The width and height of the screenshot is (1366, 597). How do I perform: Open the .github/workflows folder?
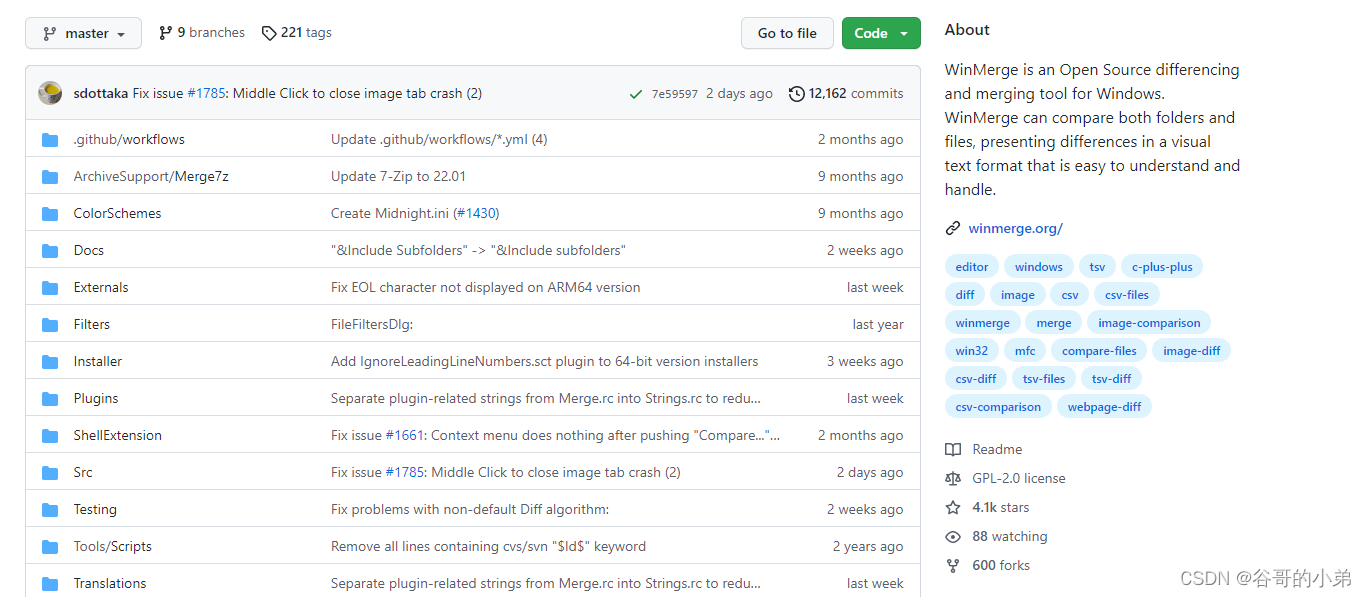pyautogui.click(x=129, y=140)
